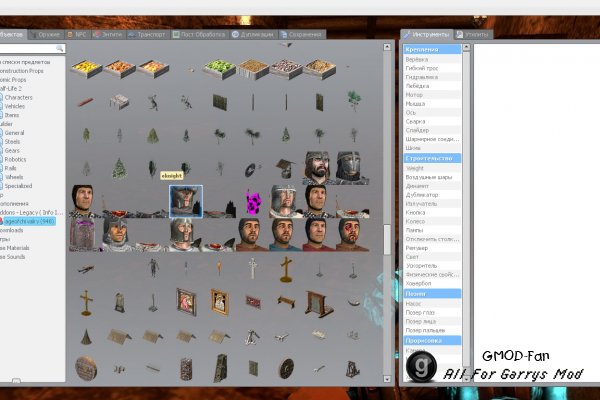Spawn the pink missing-texture model
The height and width of the screenshot is (400, 600).
pos(253,201)
